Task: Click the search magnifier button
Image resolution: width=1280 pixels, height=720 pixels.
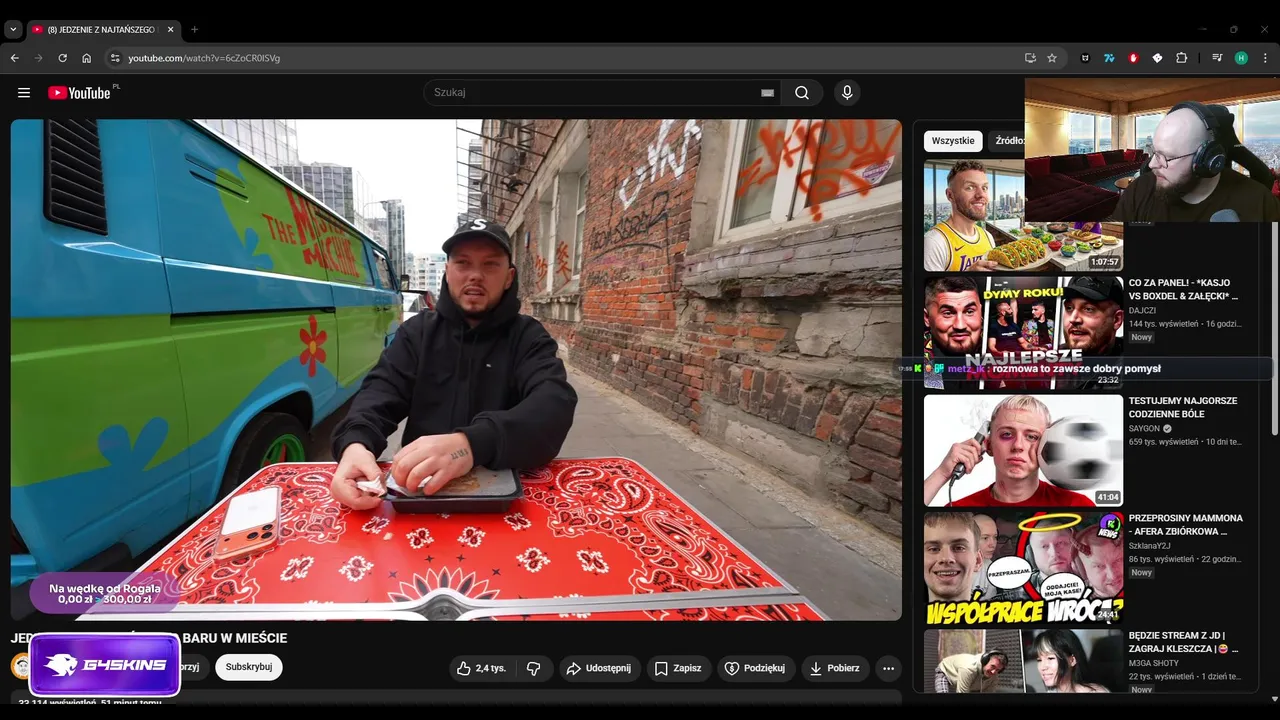Action: [x=802, y=93]
